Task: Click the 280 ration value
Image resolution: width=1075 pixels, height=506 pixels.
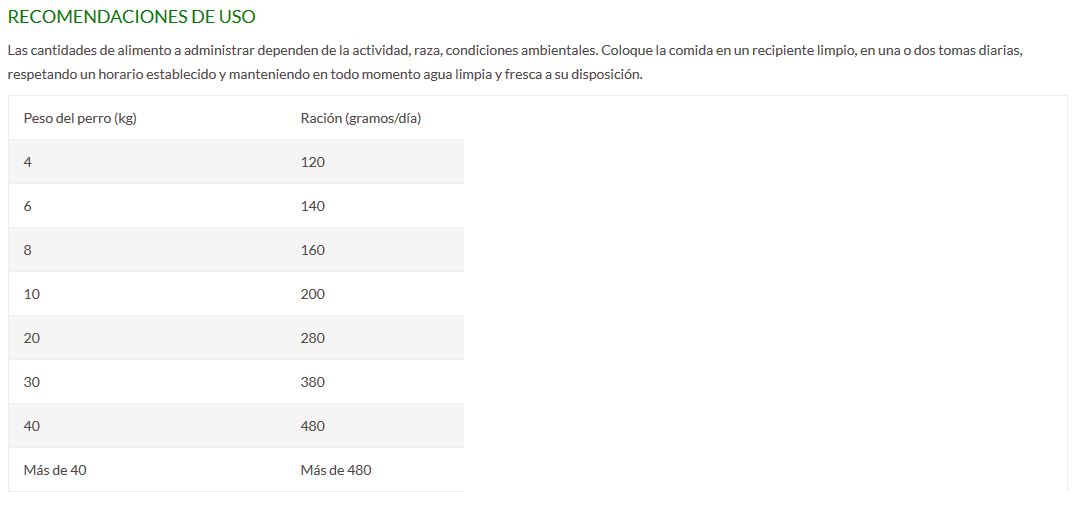Action: pyautogui.click(x=313, y=338)
